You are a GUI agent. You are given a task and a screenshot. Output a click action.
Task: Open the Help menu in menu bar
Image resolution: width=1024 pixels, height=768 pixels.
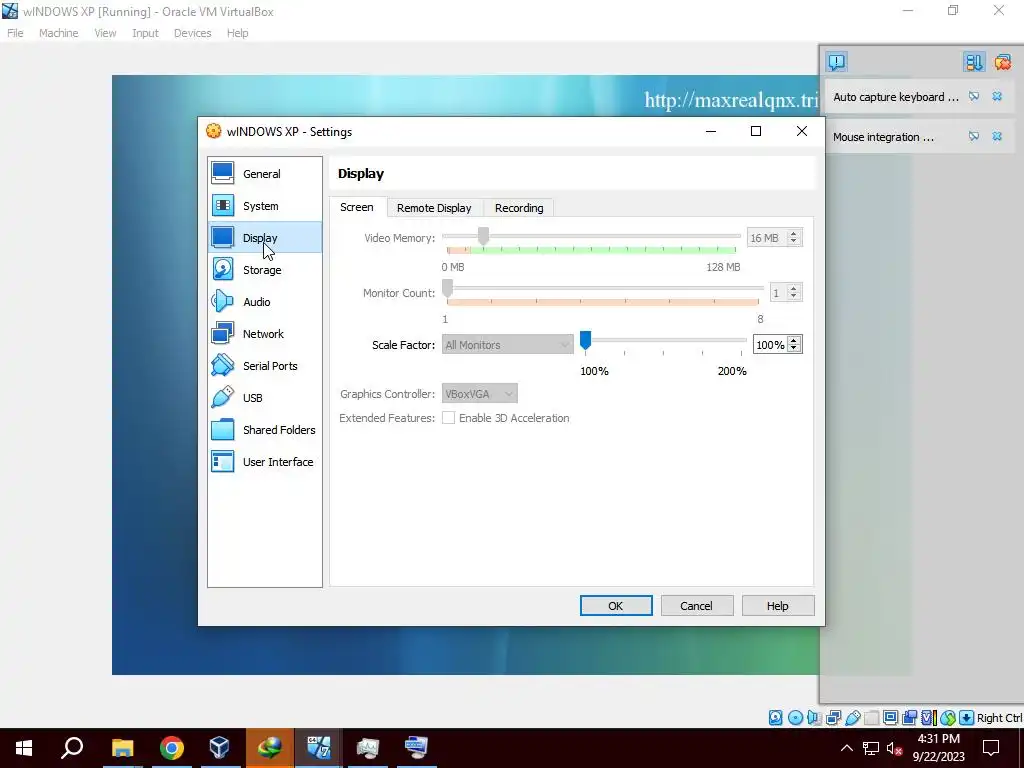pos(237,33)
